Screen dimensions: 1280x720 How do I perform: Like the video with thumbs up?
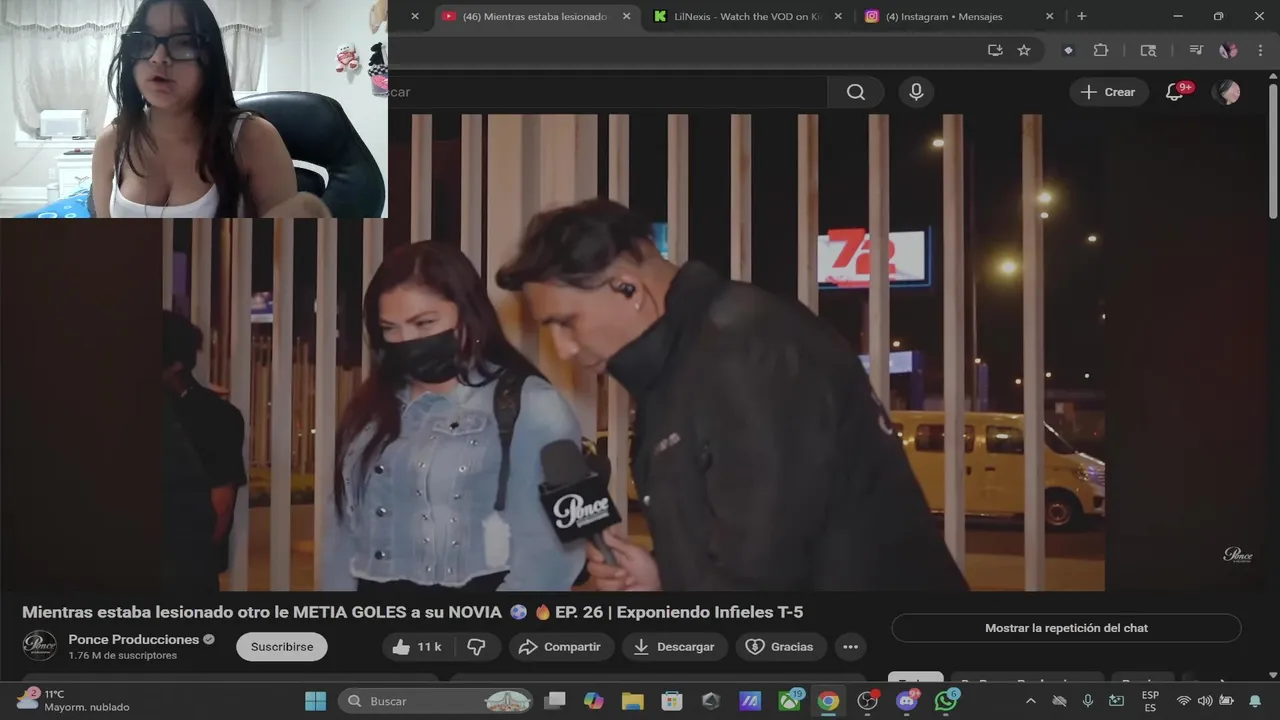click(x=418, y=647)
